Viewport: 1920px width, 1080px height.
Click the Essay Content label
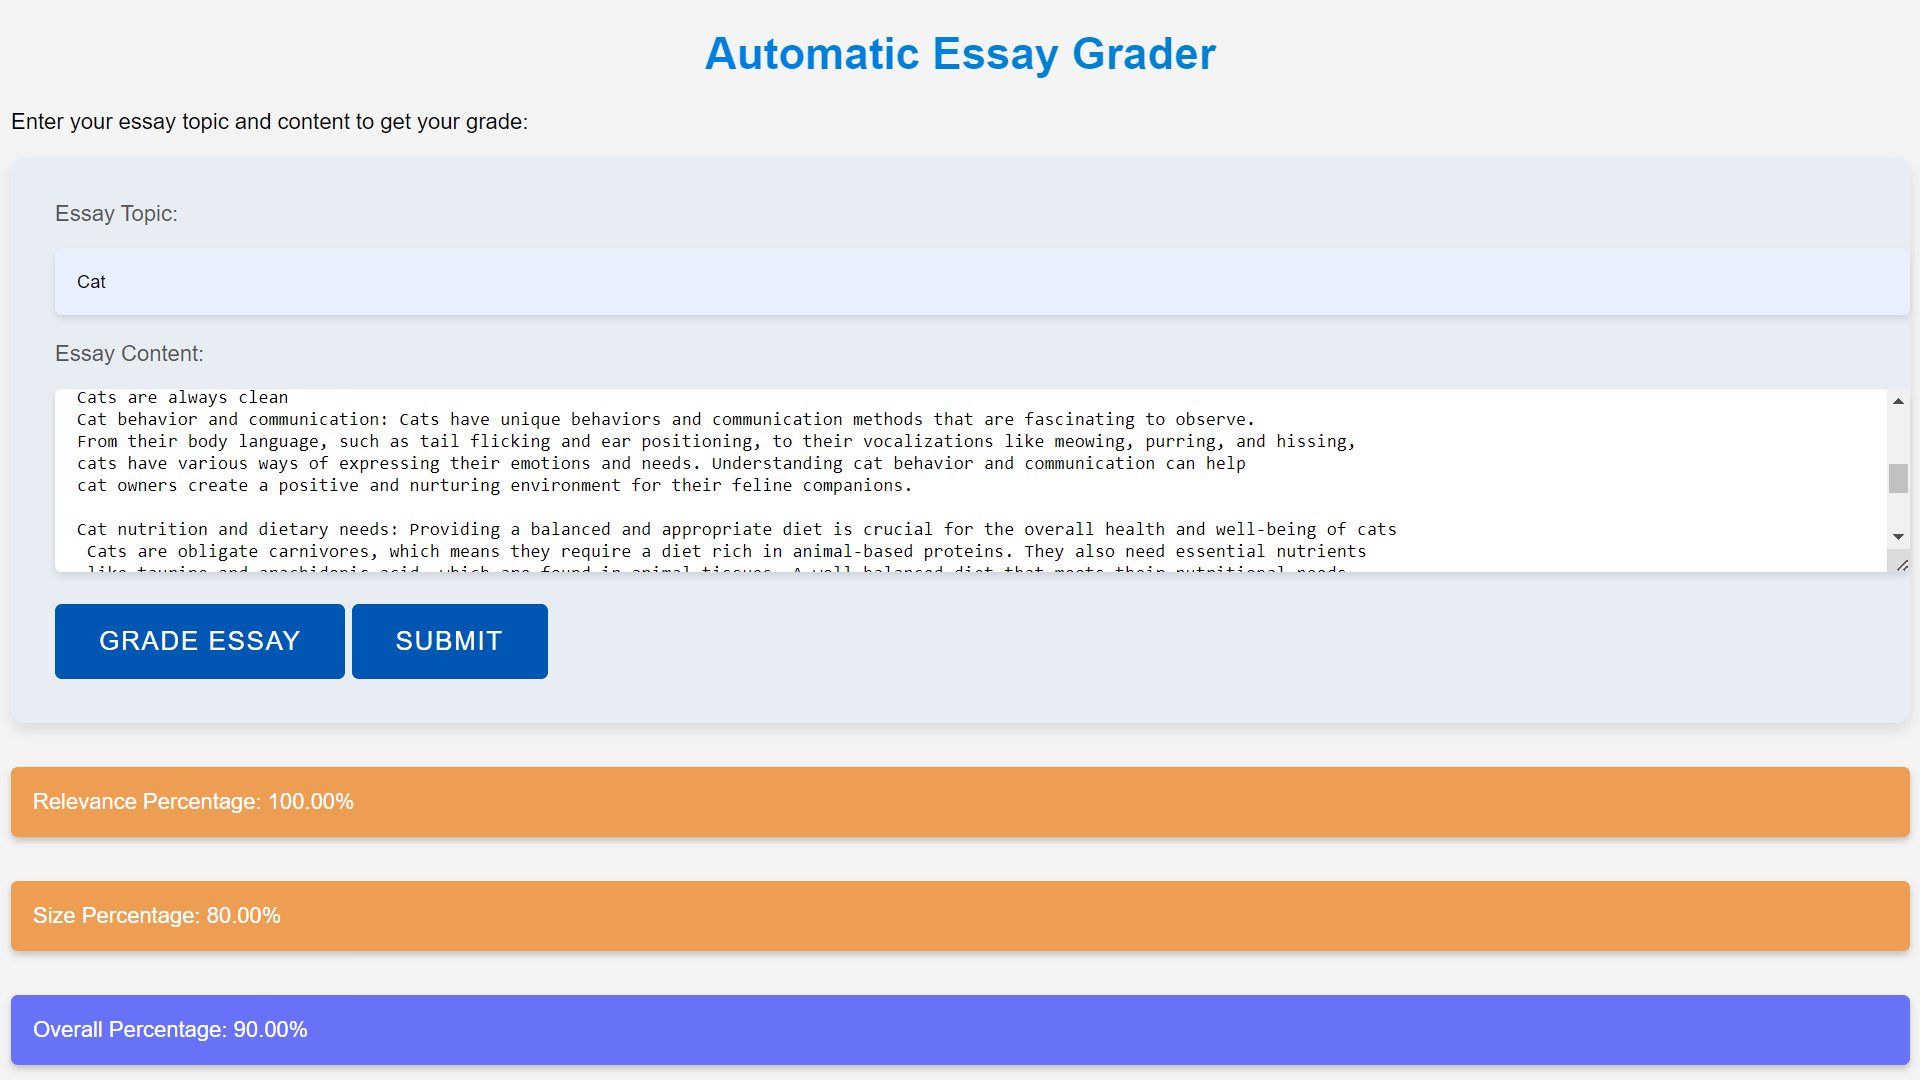[129, 354]
